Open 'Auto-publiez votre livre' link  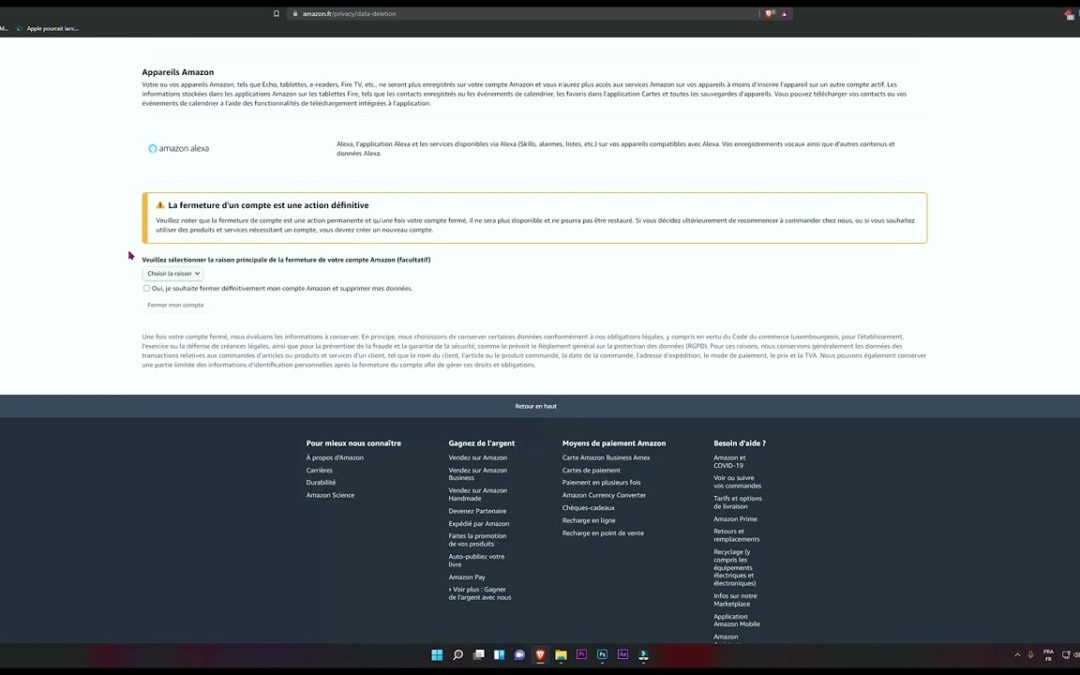click(476, 561)
